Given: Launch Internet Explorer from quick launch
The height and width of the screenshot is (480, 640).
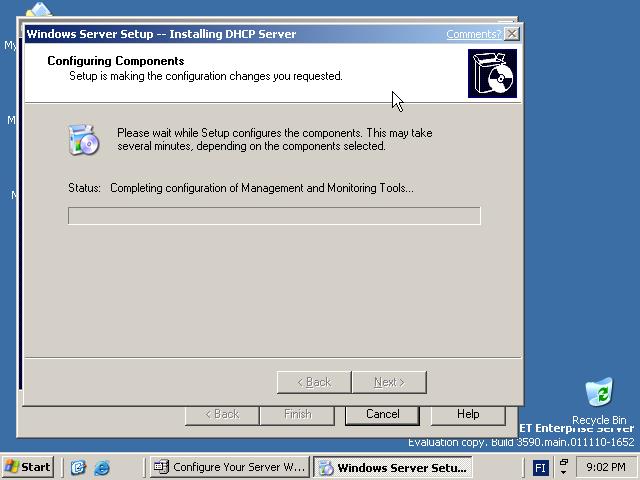Looking at the screenshot, I should pyautogui.click(x=102, y=467).
